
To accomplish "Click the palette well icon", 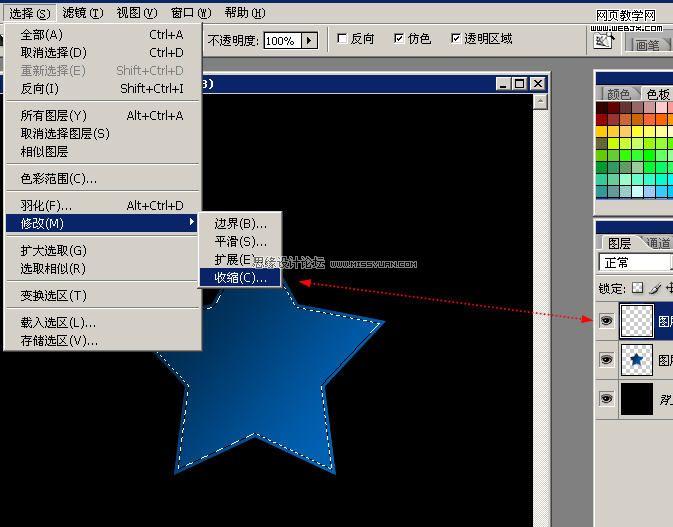I will click(603, 40).
